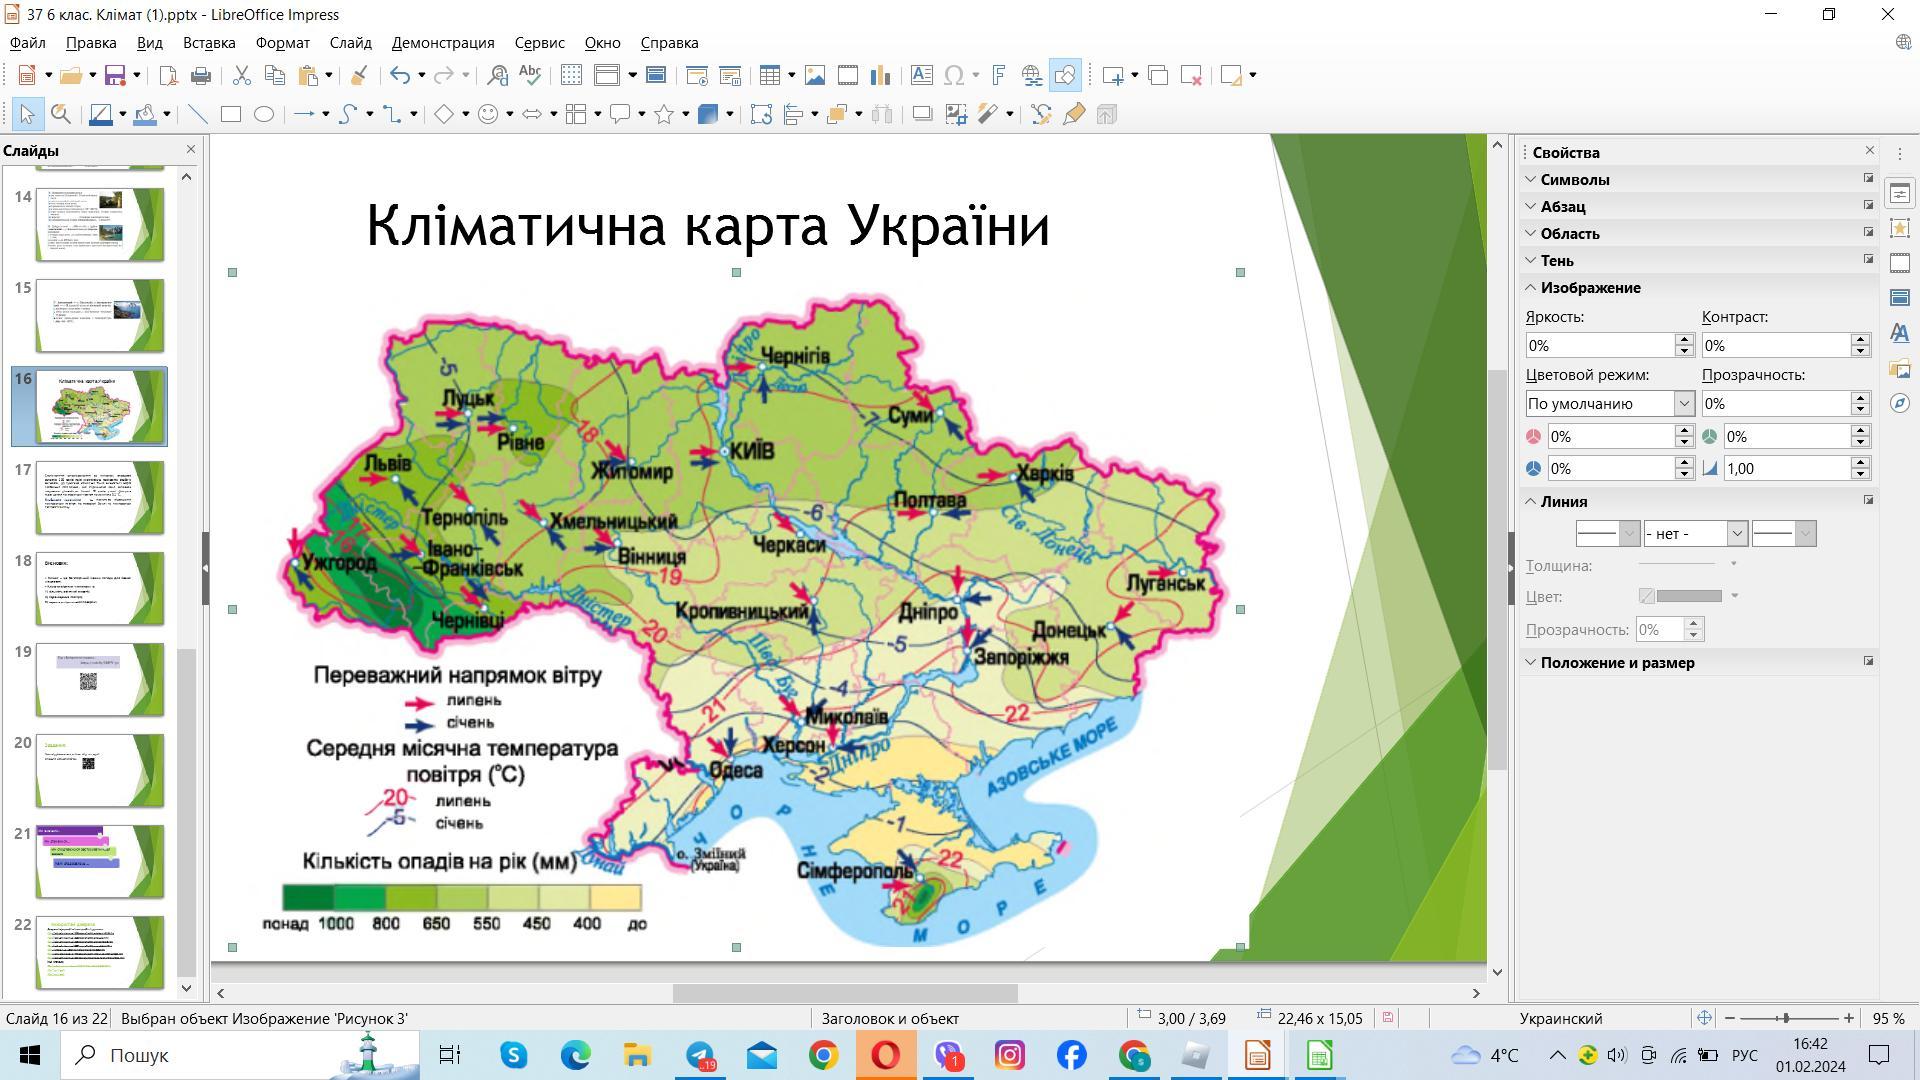Activate the Zoom and pan tool
The image size is (1920, 1080).
[x=61, y=114]
